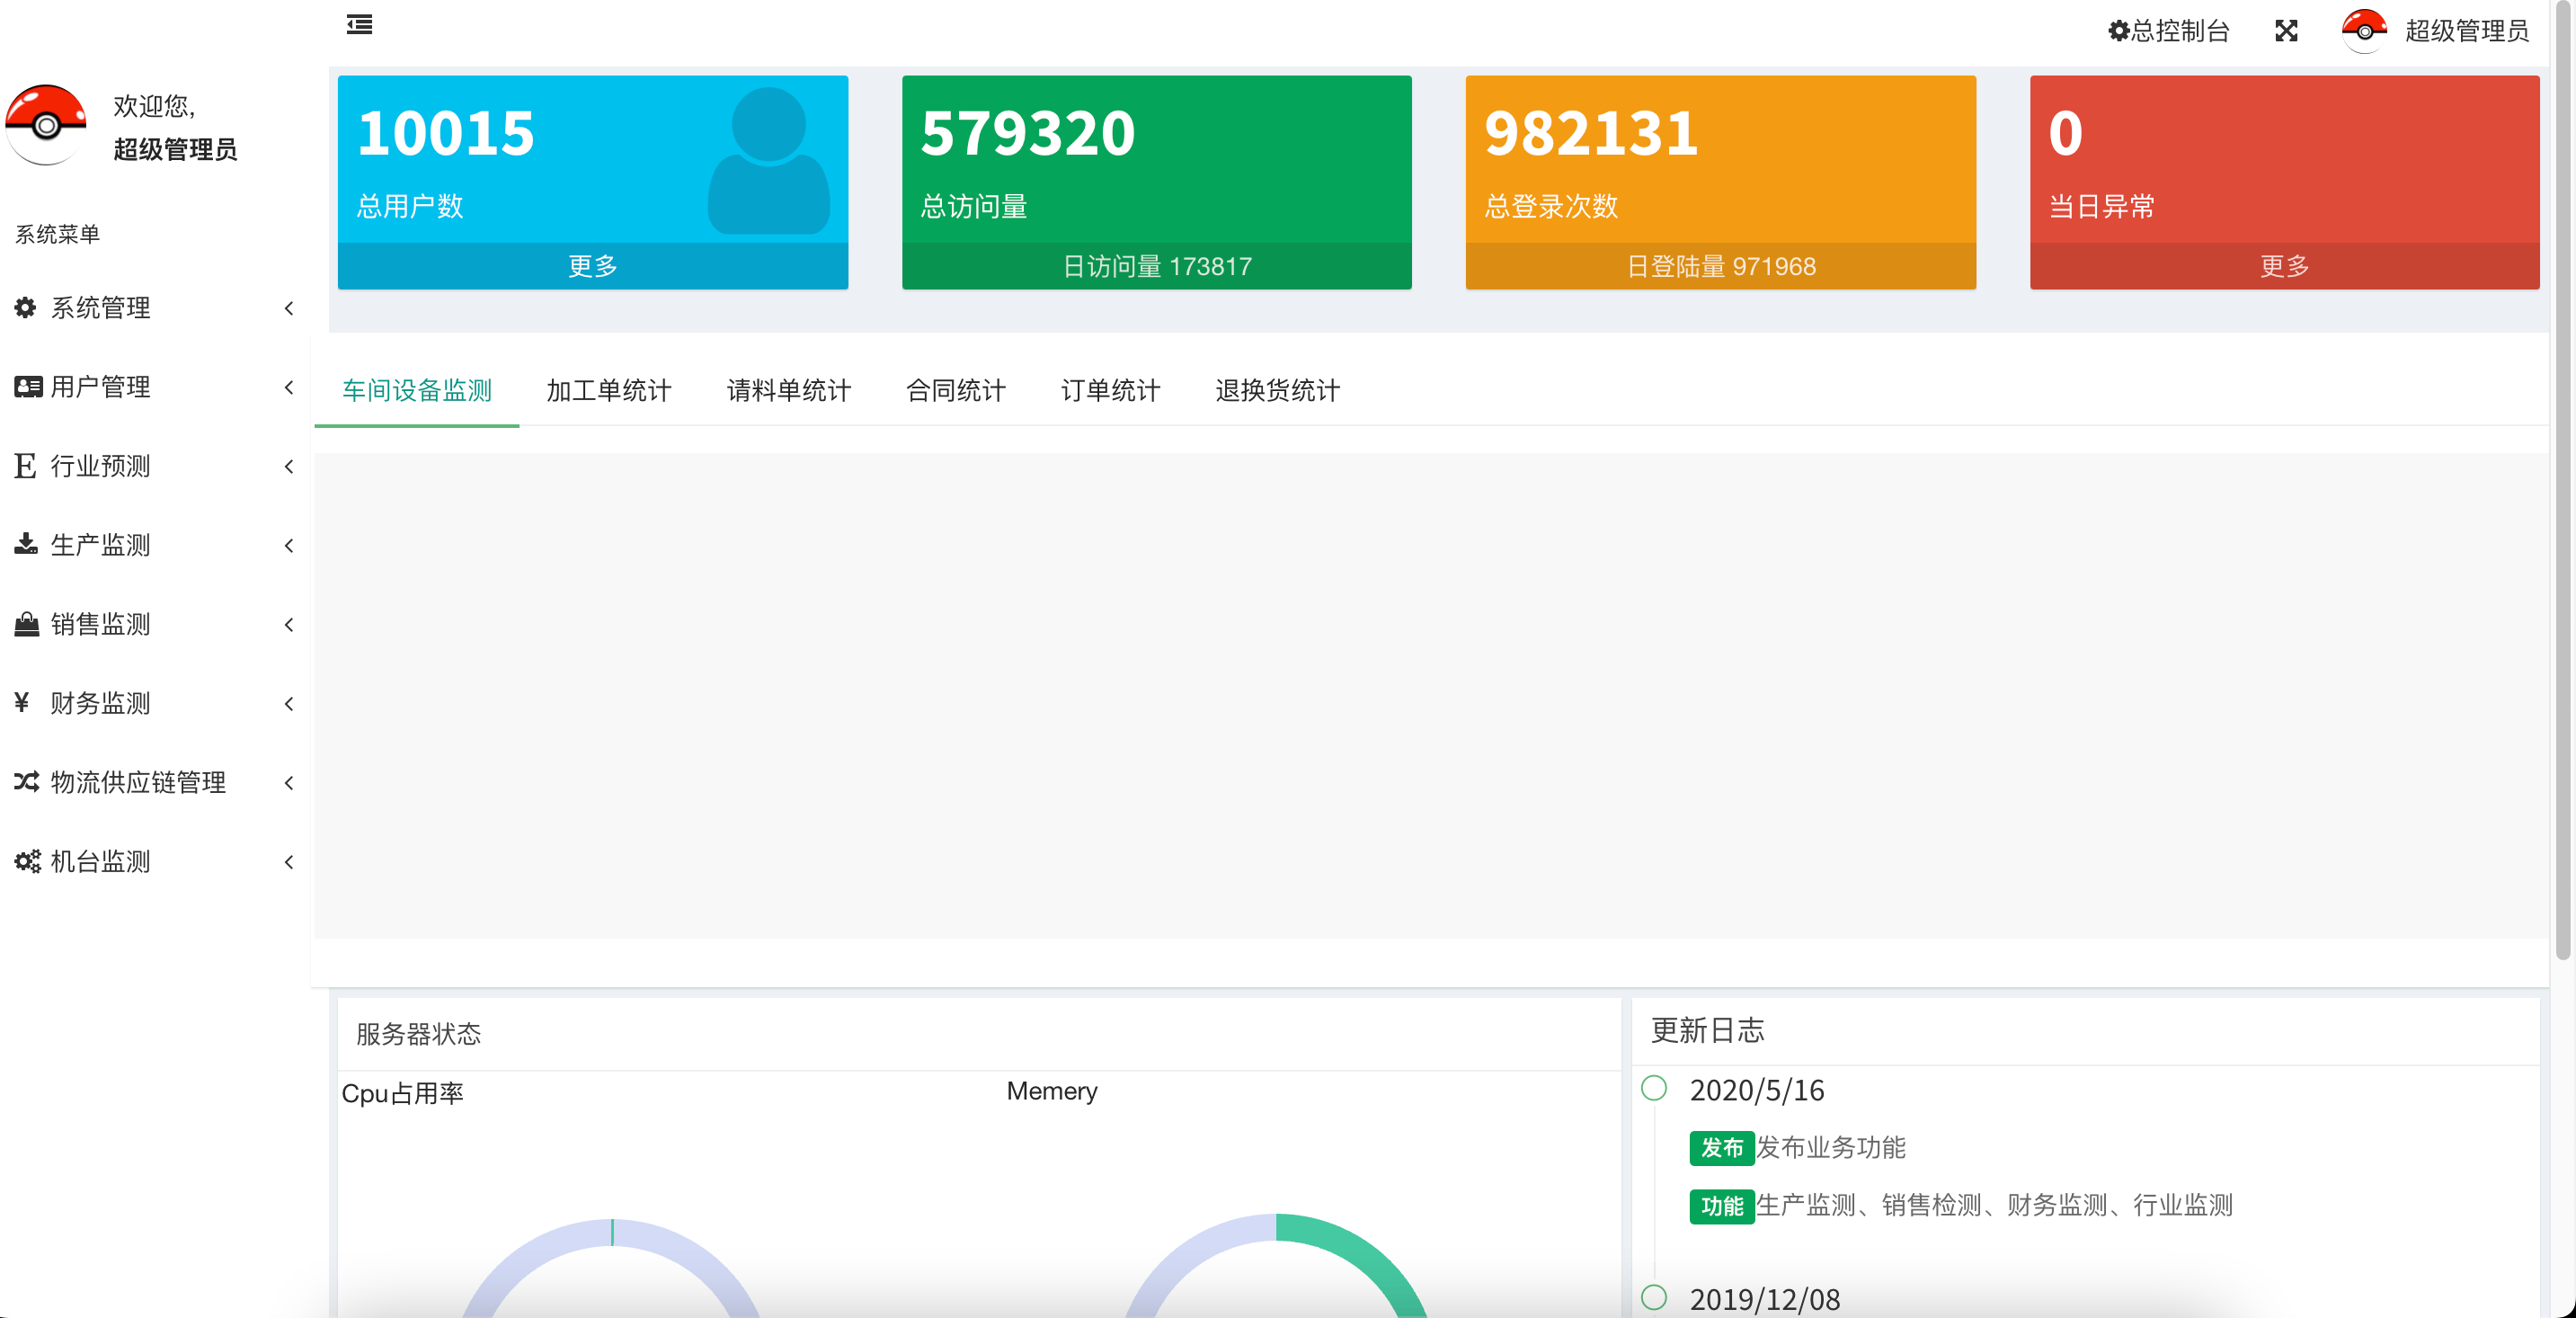Open the Pokeball avatar in top header

tap(2364, 31)
